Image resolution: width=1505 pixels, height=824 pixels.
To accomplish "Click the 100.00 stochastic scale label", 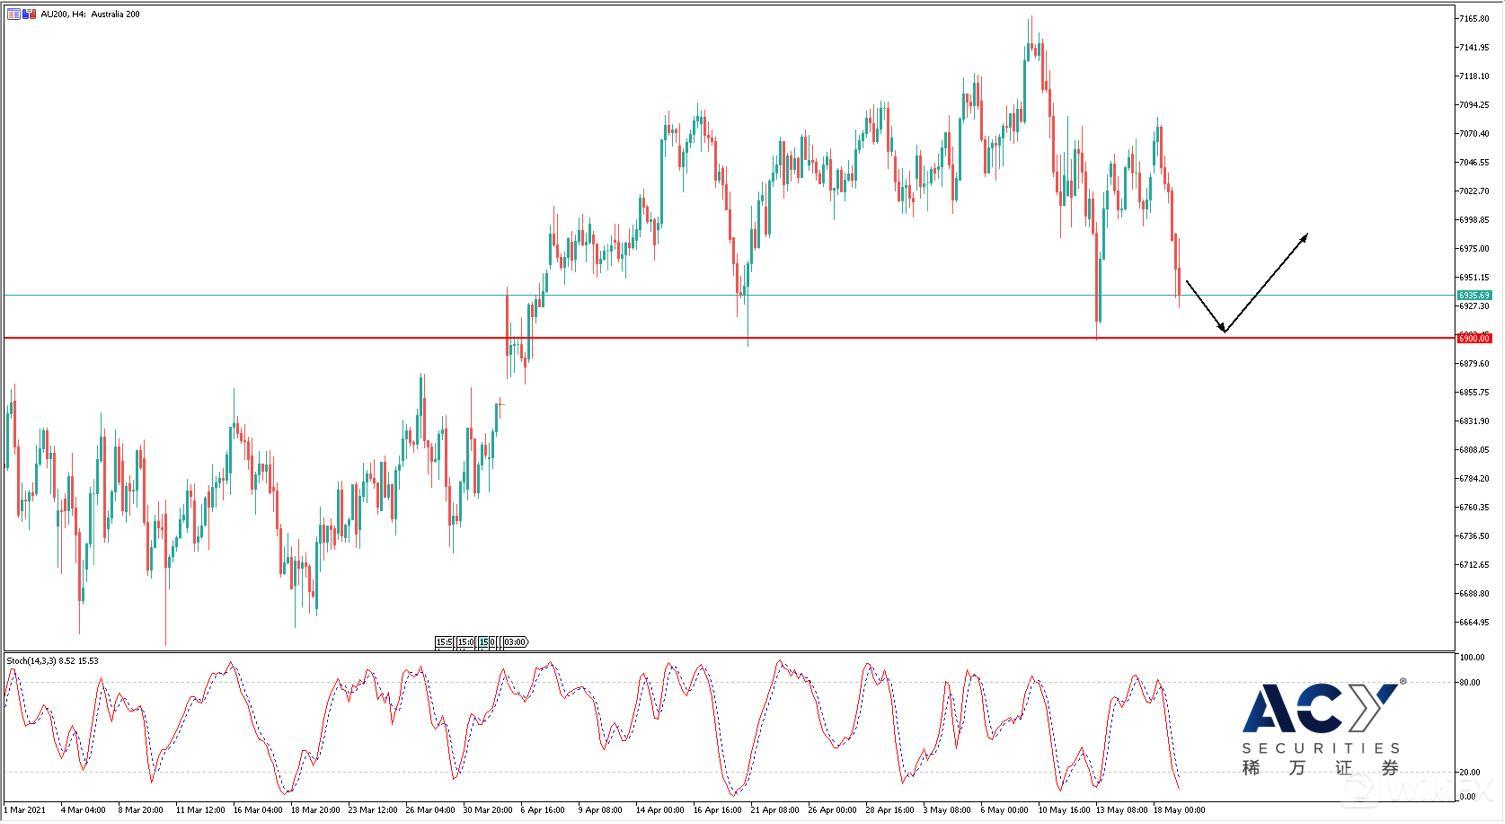I will coord(1472,657).
